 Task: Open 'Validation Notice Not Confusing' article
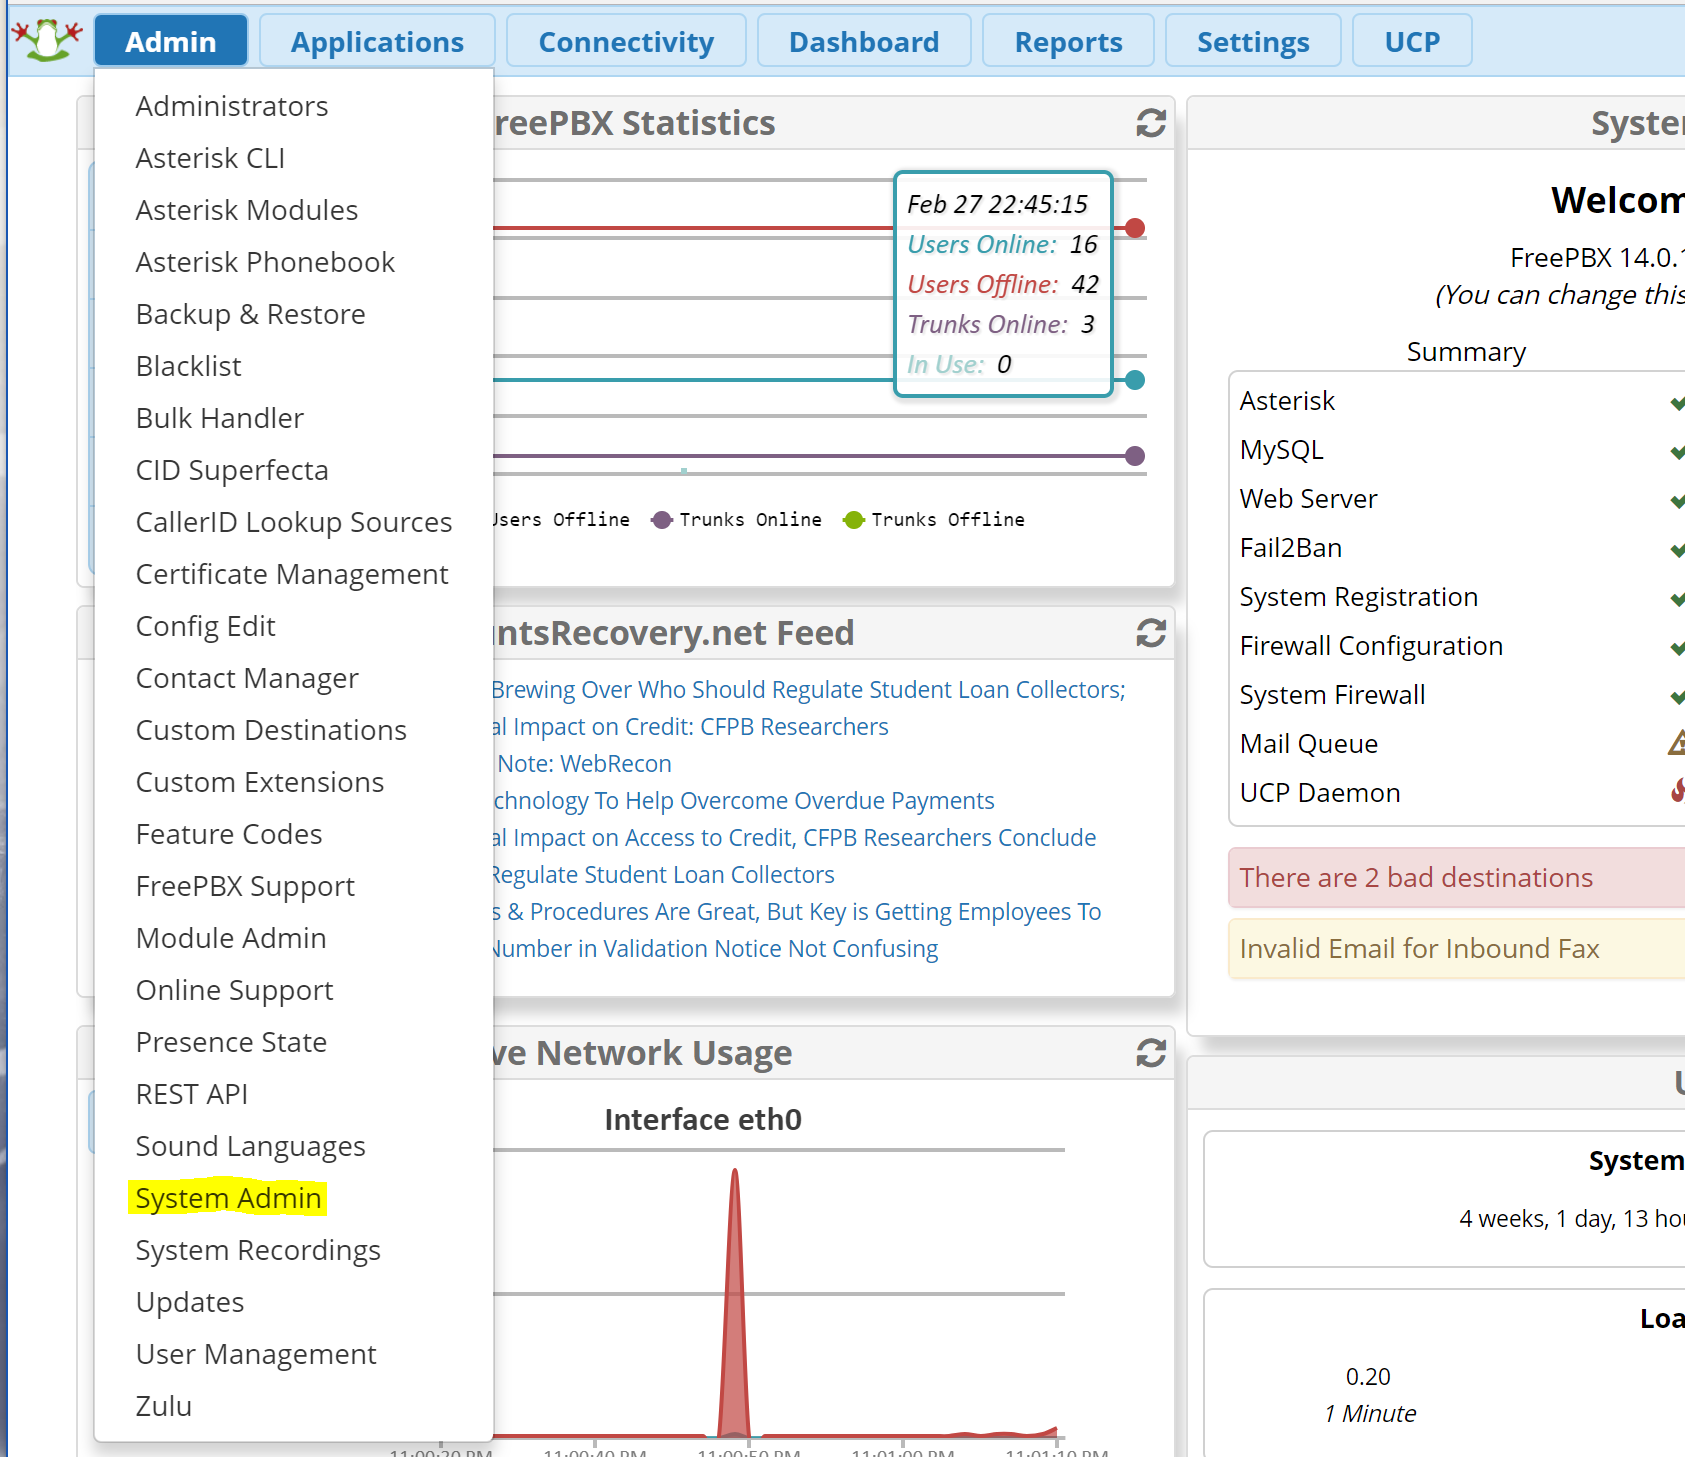coord(716,949)
